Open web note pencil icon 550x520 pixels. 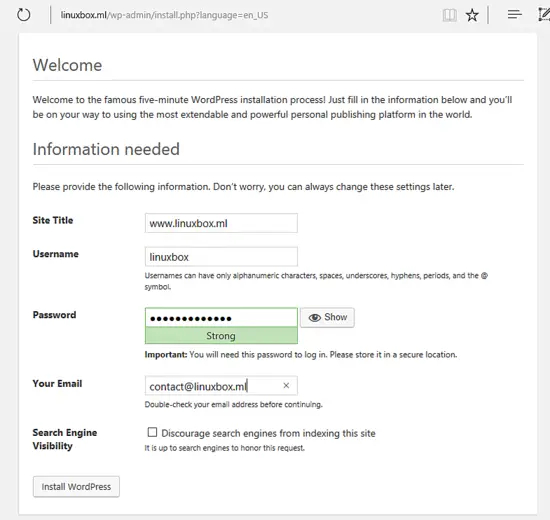coord(544,14)
